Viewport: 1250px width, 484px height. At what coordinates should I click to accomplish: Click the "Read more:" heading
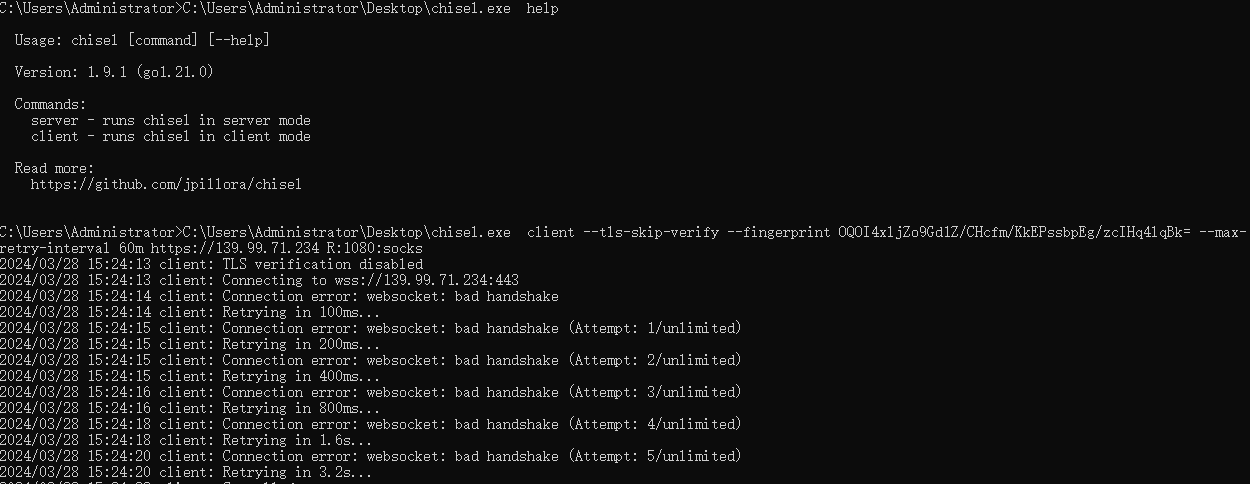pyautogui.click(x=54, y=168)
